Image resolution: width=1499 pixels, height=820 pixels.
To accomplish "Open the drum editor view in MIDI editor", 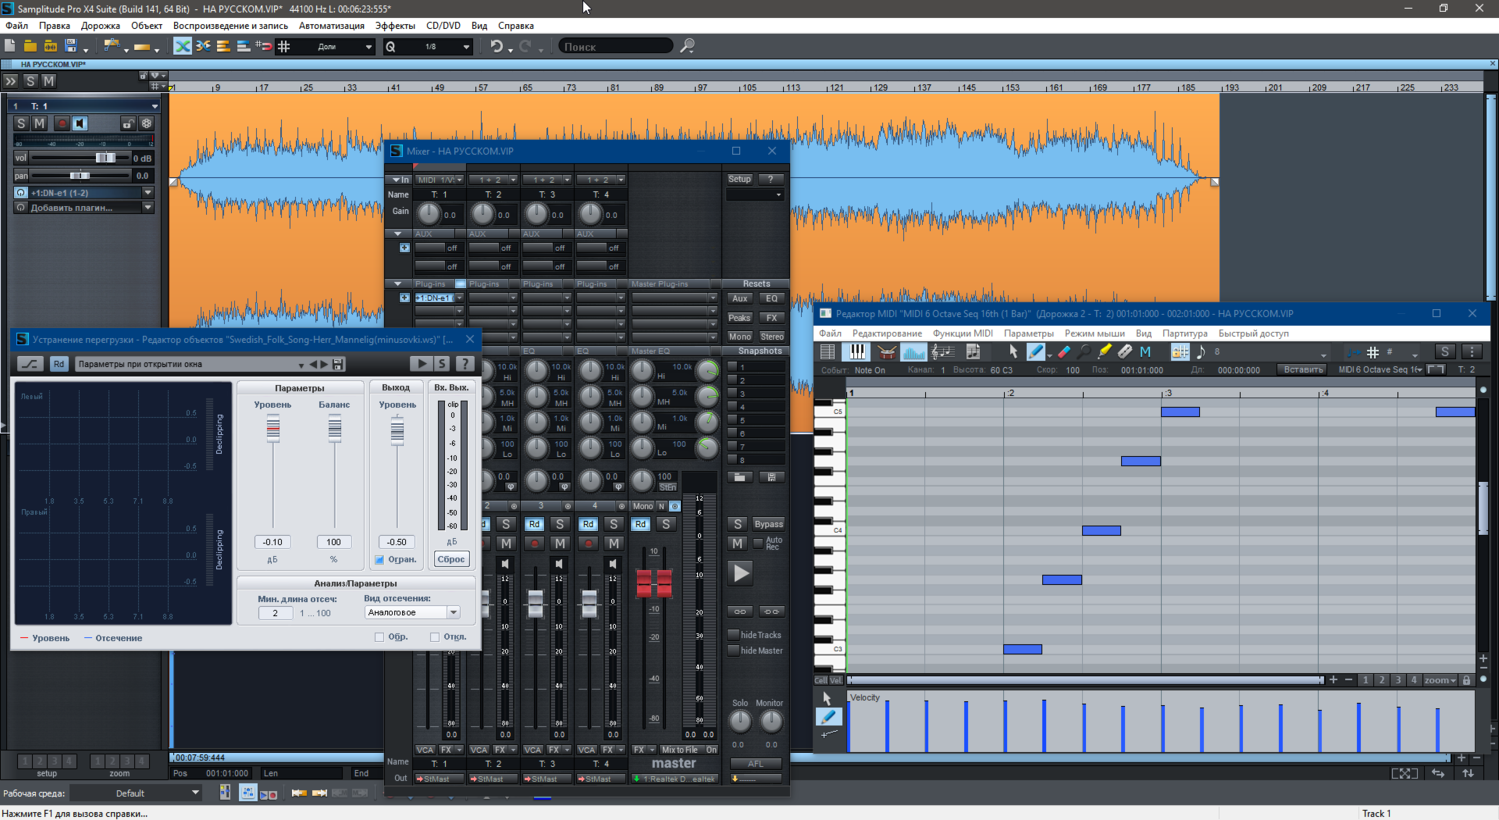I will [x=886, y=352].
